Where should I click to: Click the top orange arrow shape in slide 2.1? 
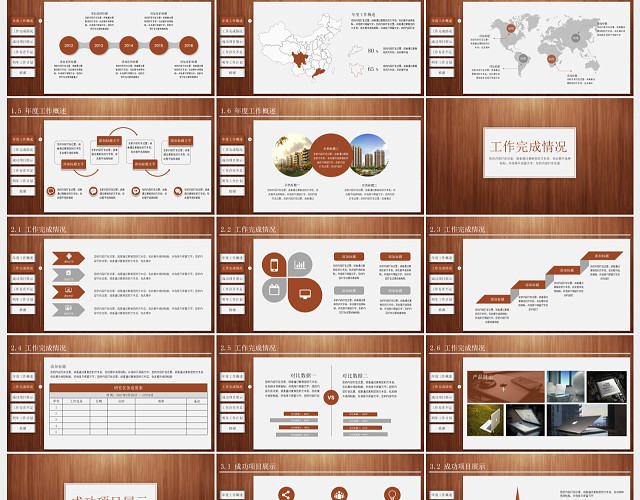pos(69,258)
